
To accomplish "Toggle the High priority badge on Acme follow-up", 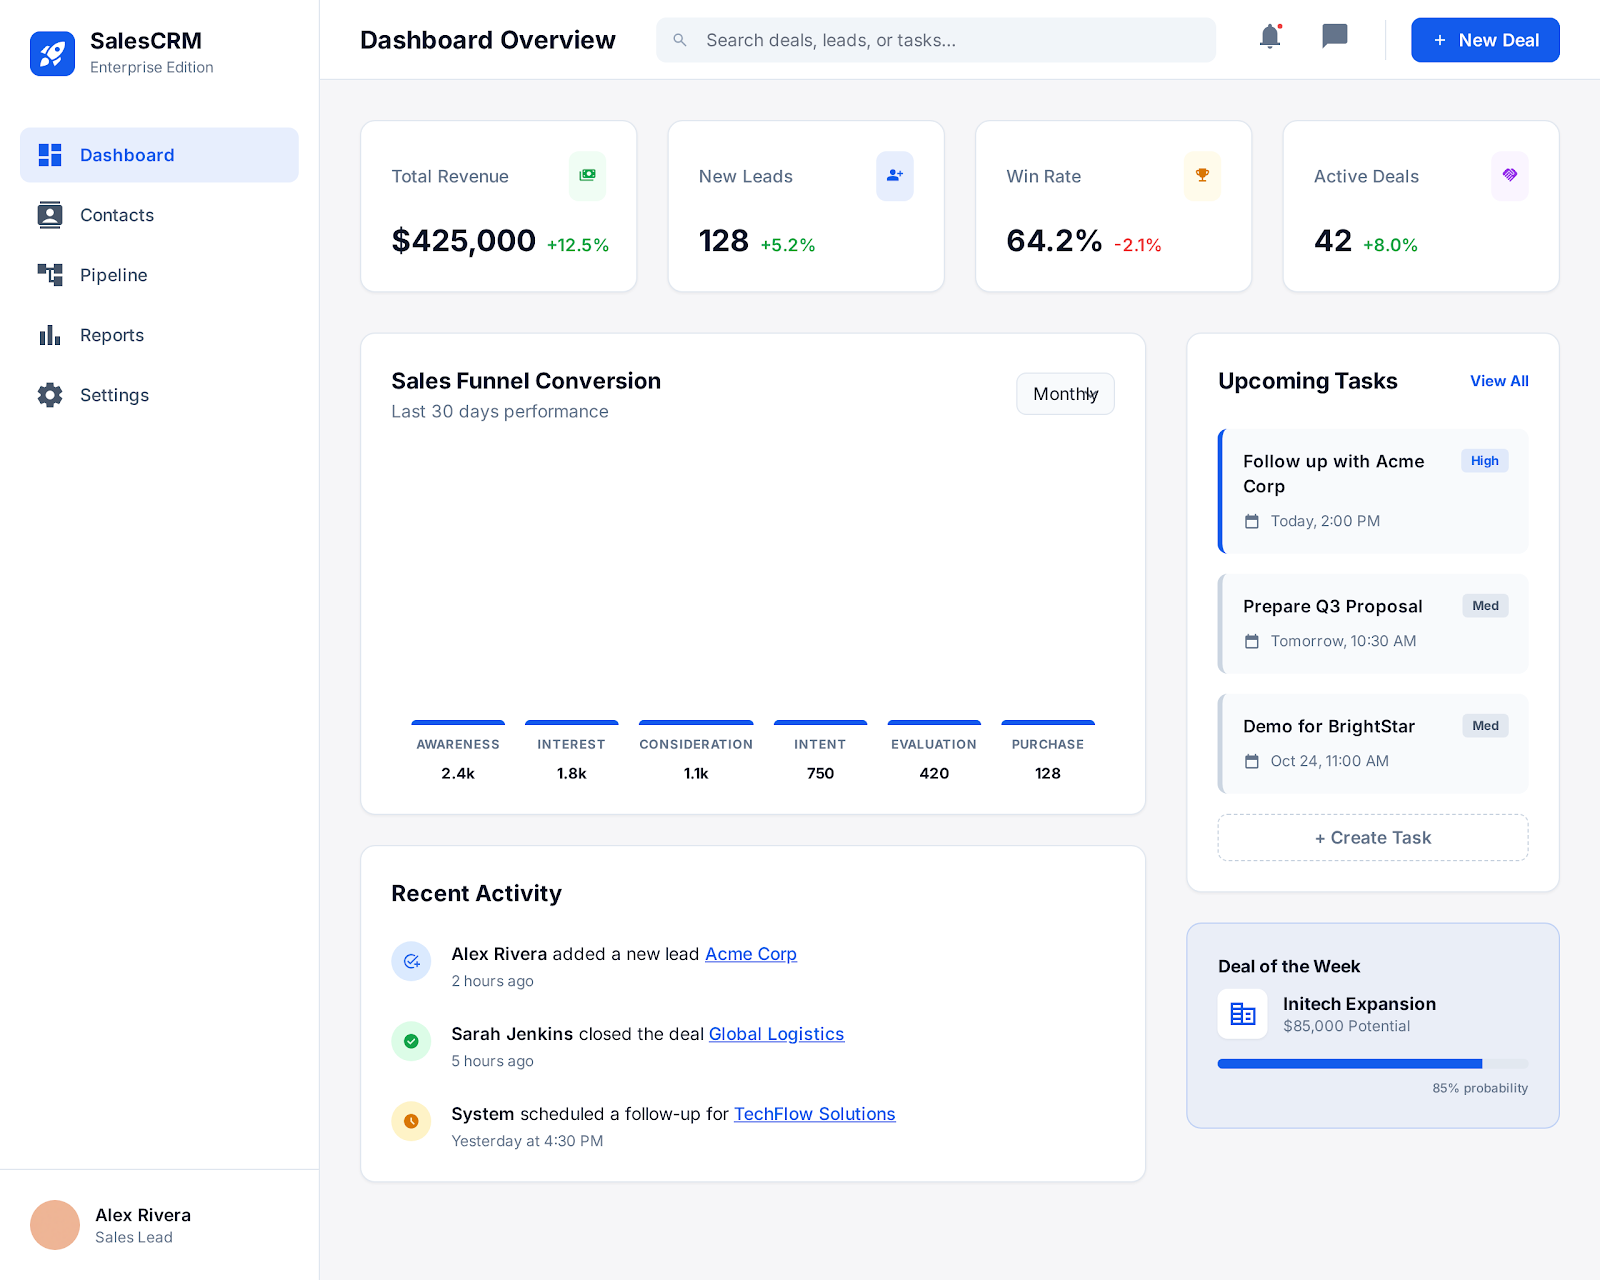I will click(1484, 460).
